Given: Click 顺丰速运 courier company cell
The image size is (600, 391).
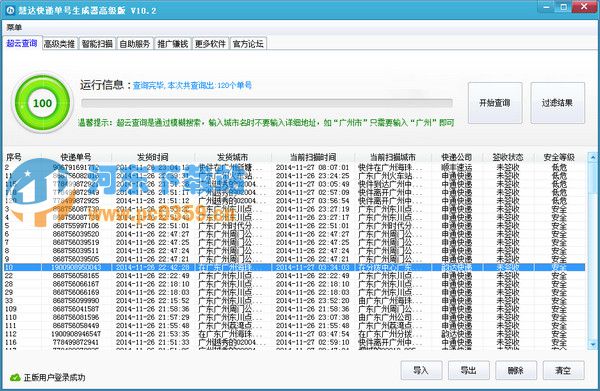Looking at the screenshot, I should (x=457, y=168).
